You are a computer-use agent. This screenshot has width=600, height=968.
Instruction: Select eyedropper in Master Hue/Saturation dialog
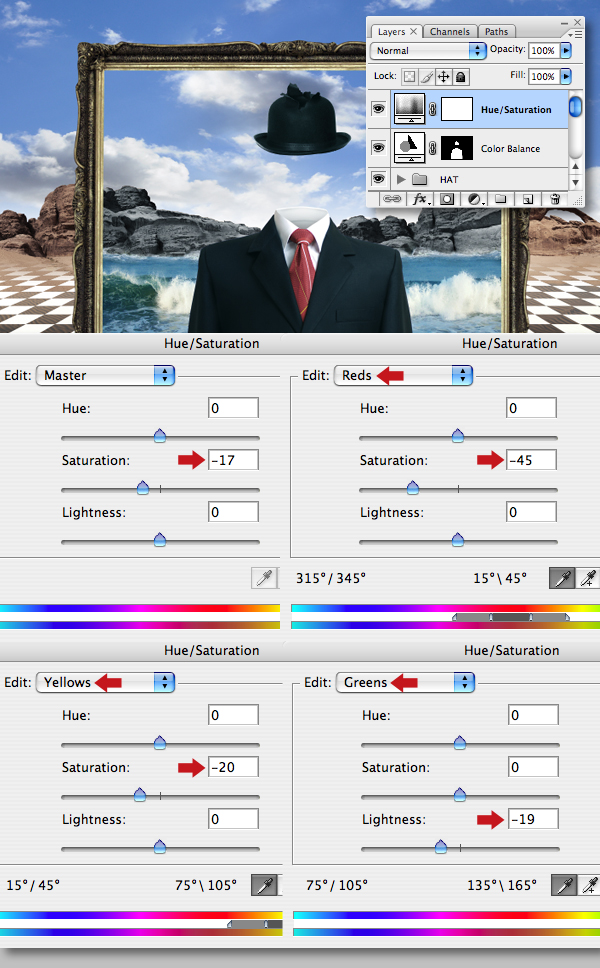265,578
